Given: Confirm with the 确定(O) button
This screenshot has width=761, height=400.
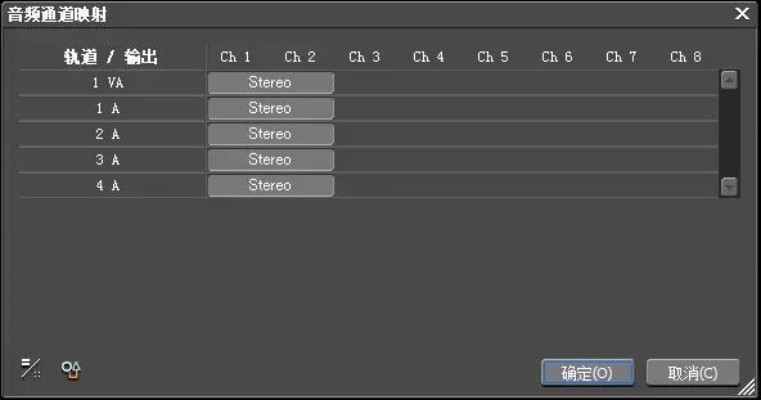Looking at the screenshot, I should (x=587, y=373).
